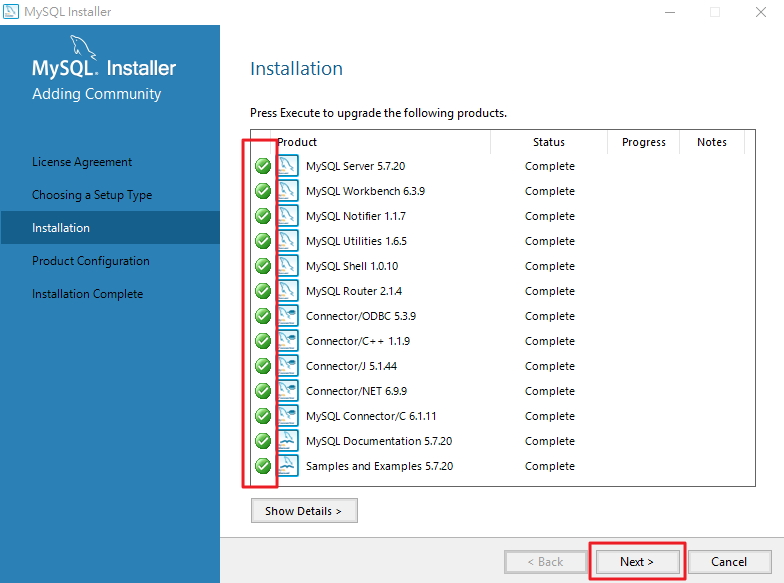784x583 pixels.
Task: Select the Connector/C++ 1.1.9 row text
Action: click(x=358, y=341)
